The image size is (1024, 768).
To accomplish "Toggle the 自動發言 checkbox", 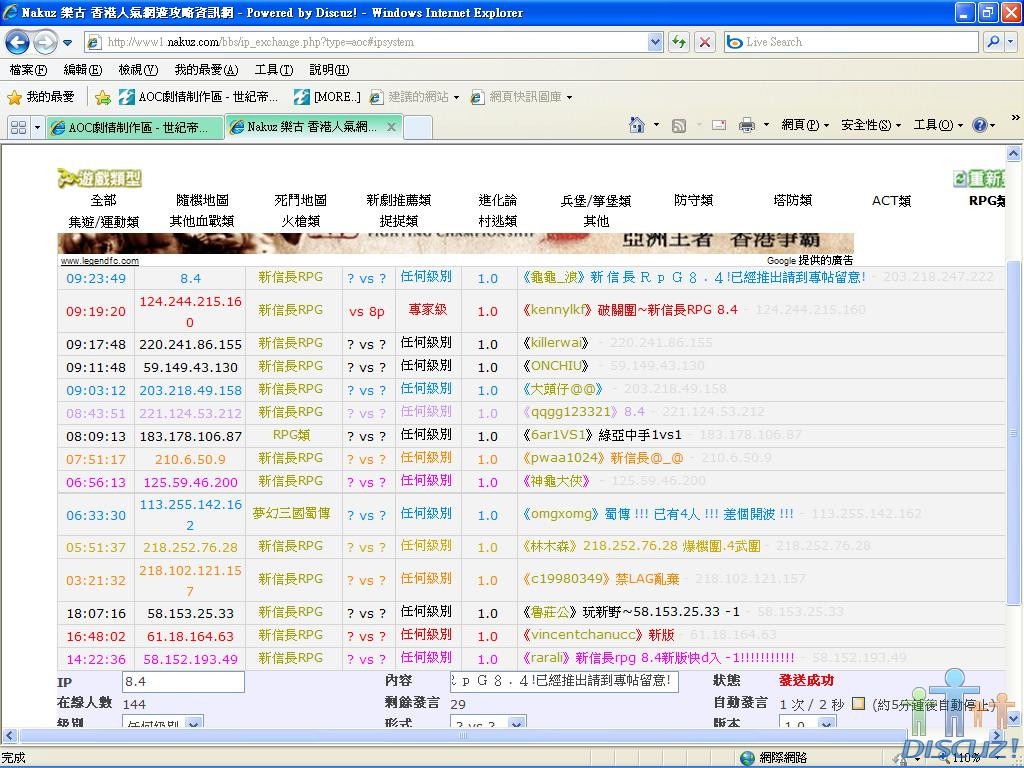I will tap(859, 703).
